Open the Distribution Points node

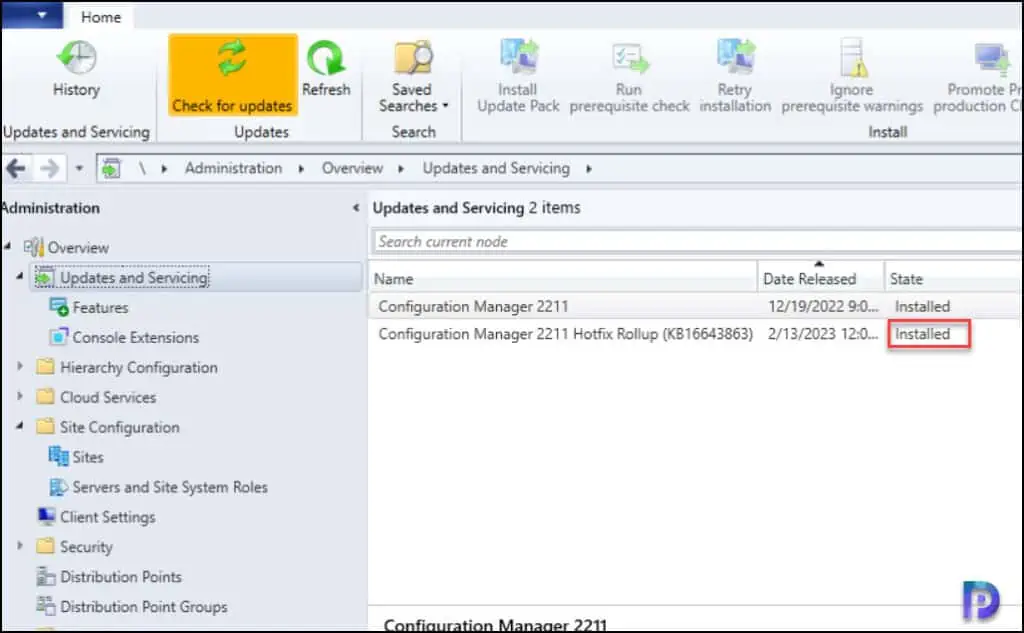pyautogui.click(x=121, y=577)
